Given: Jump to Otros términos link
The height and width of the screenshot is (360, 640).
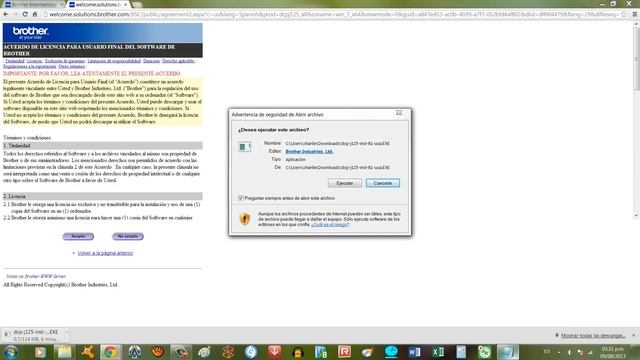Looking at the screenshot, I should coord(71,67).
